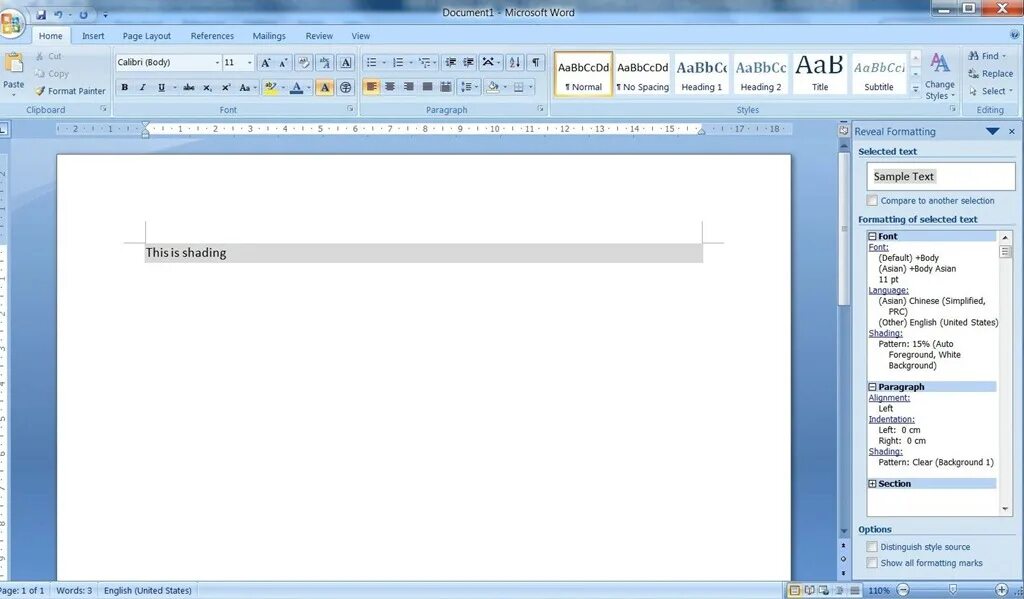Click the Zoom Out minus button
This screenshot has height=599, width=1024.
click(903, 590)
